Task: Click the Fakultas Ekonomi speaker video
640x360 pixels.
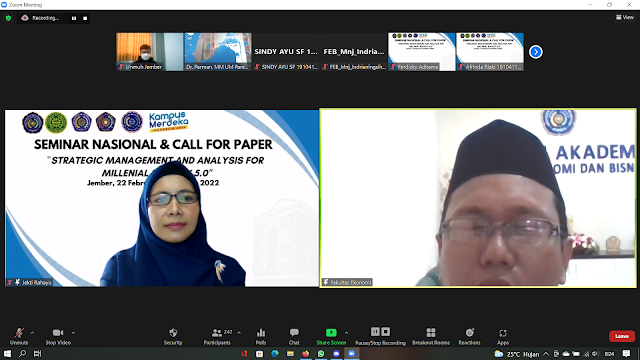Action: click(478, 198)
